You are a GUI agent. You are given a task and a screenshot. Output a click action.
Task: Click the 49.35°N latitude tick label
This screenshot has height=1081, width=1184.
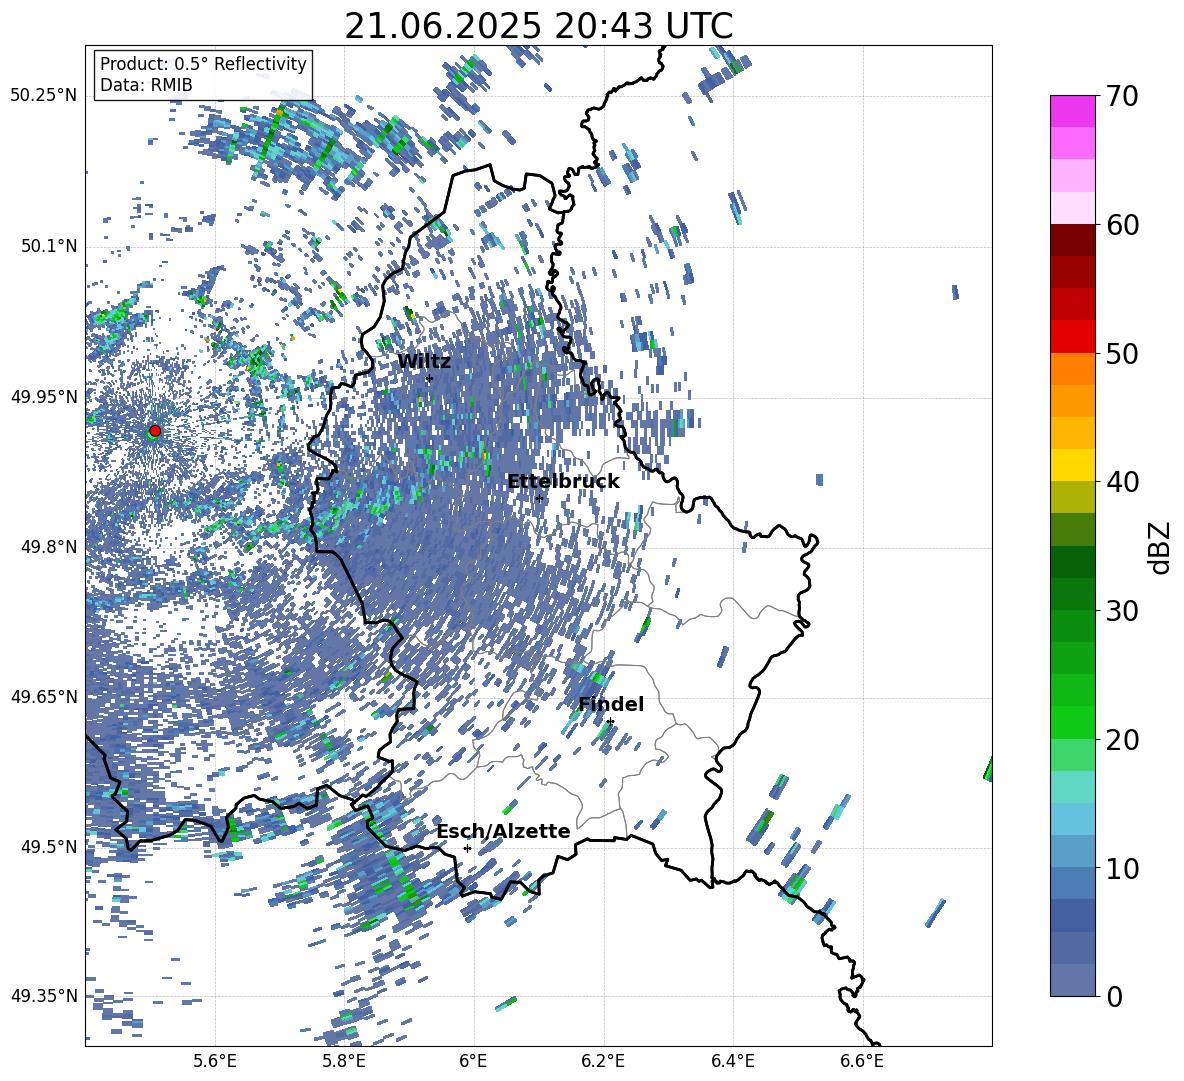pyautogui.click(x=44, y=996)
